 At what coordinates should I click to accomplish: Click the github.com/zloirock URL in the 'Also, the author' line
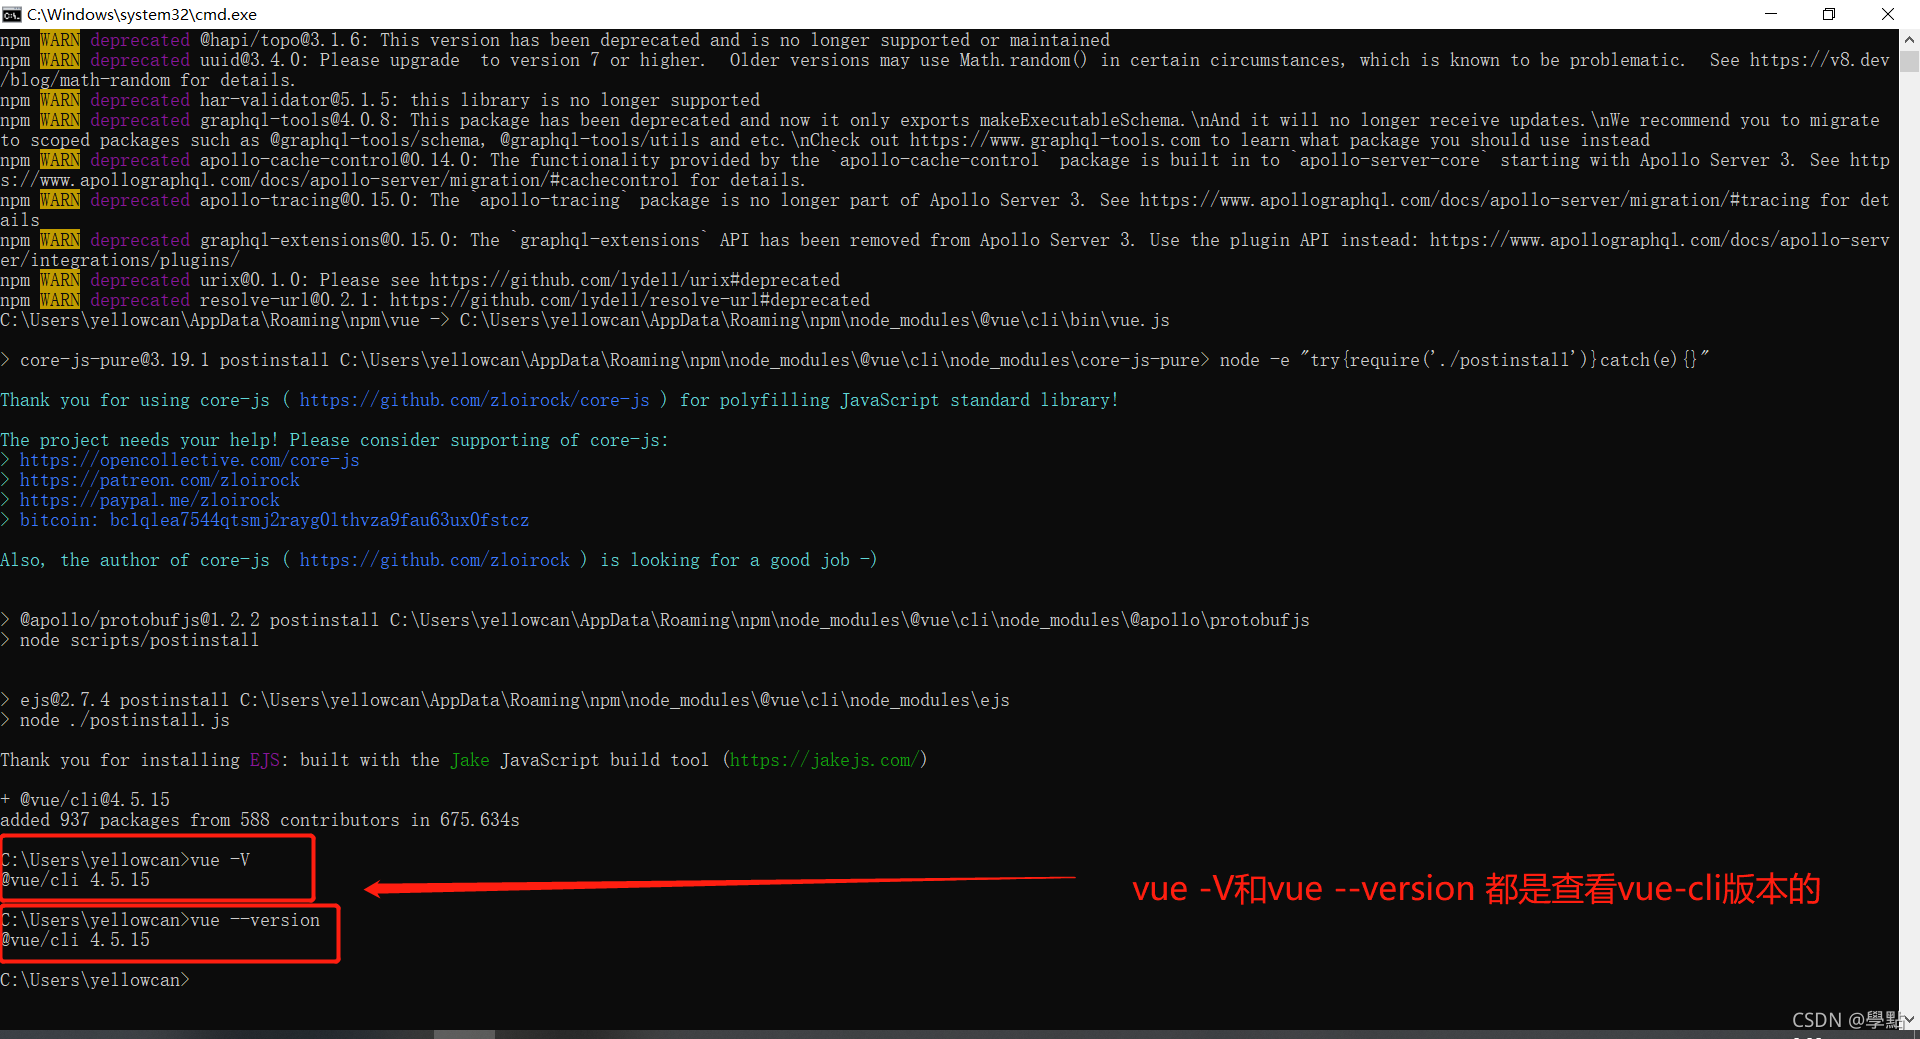point(434,560)
